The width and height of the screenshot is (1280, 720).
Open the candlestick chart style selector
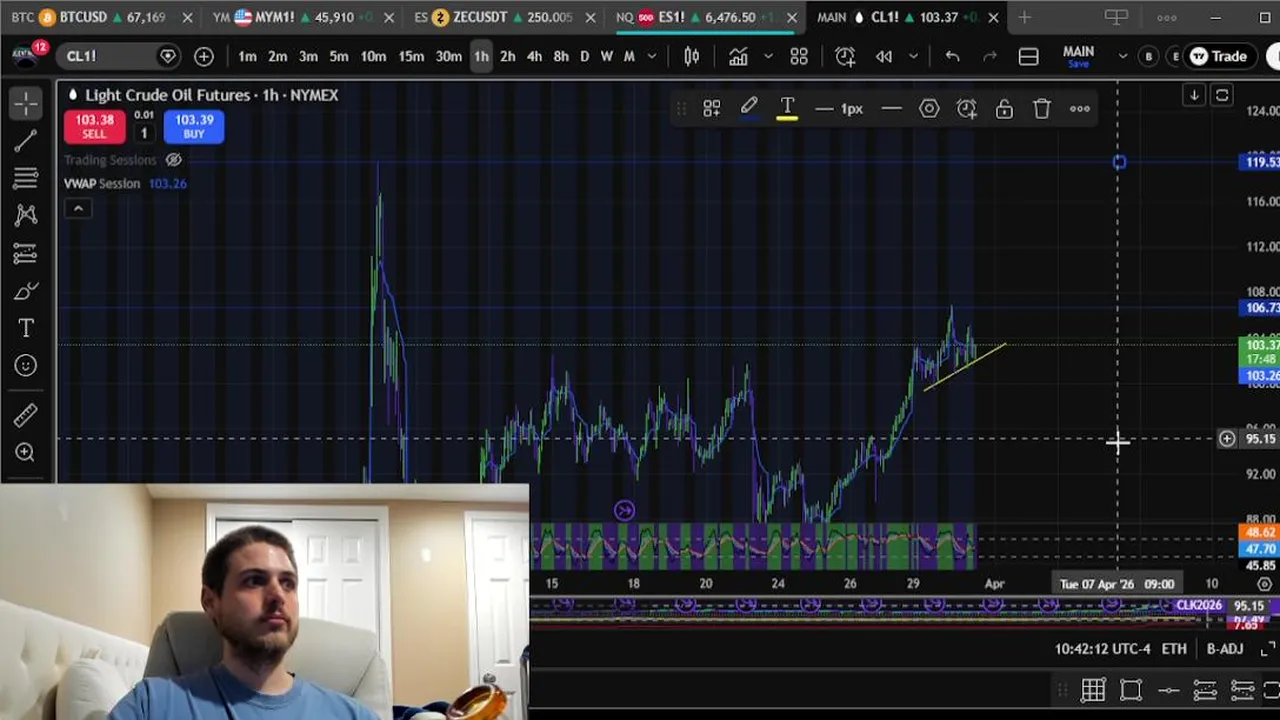pos(691,56)
